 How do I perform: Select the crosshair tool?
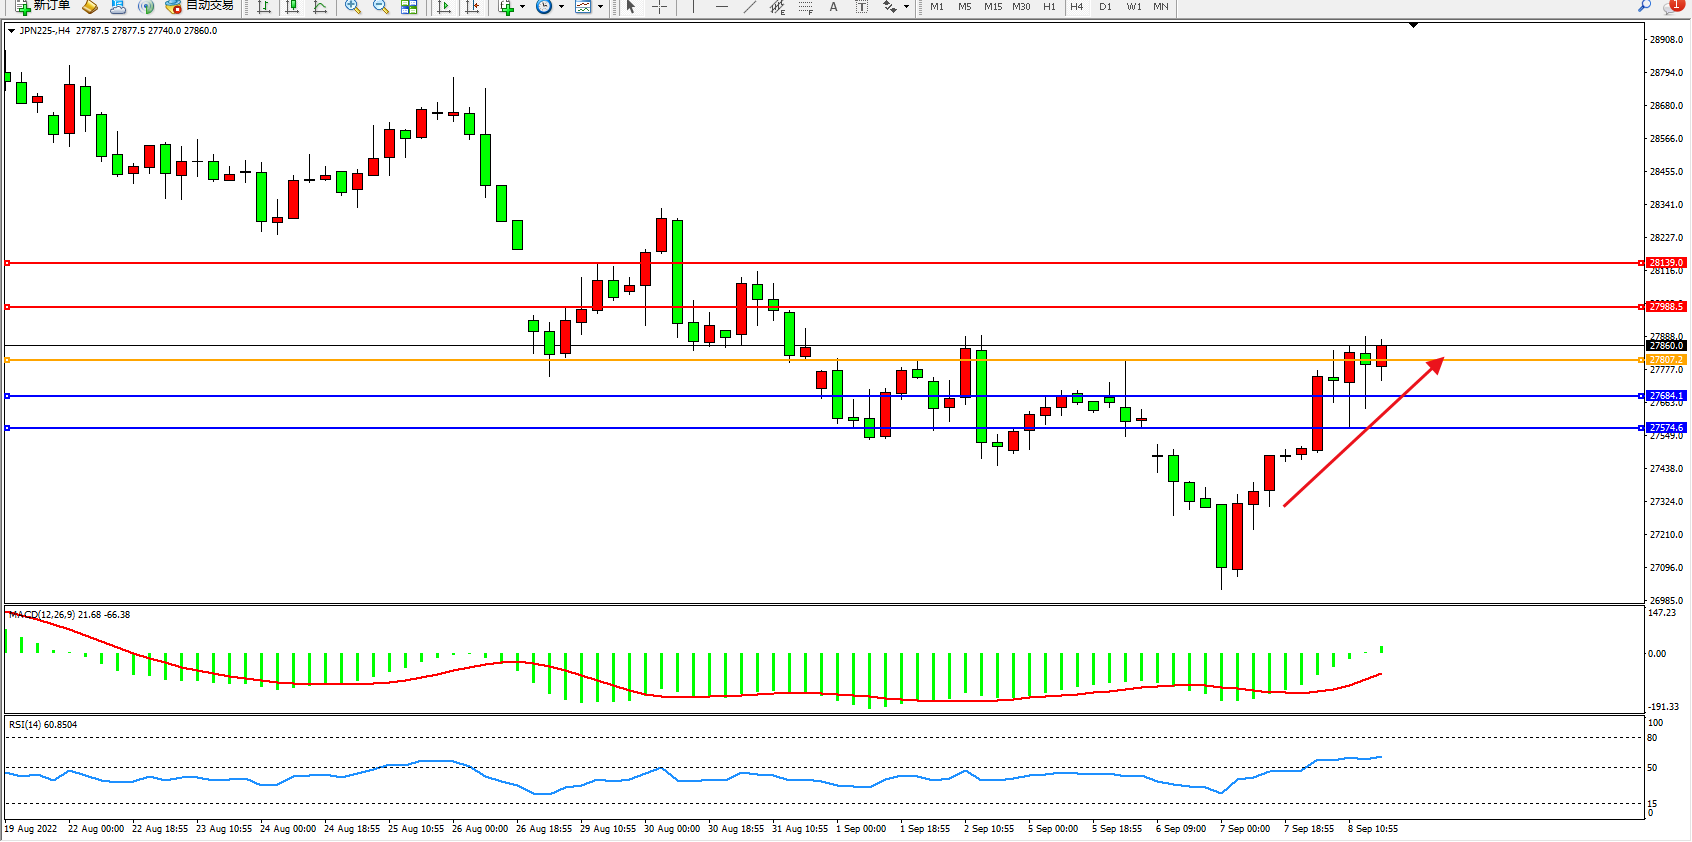click(x=660, y=7)
